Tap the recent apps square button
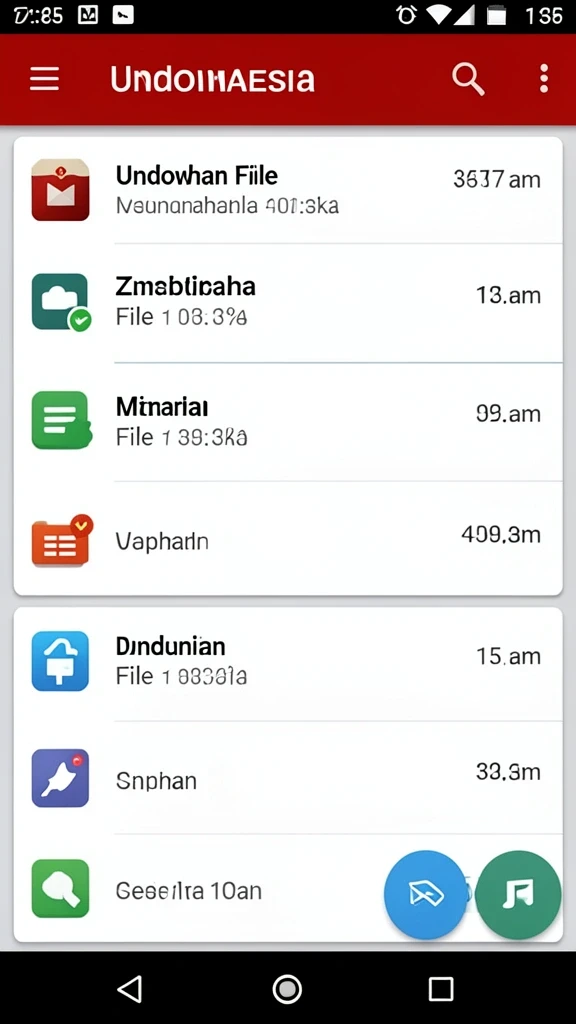Image resolution: width=576 pixels, height=1024 pixels. pyautogui.click(x=441, y=989)
